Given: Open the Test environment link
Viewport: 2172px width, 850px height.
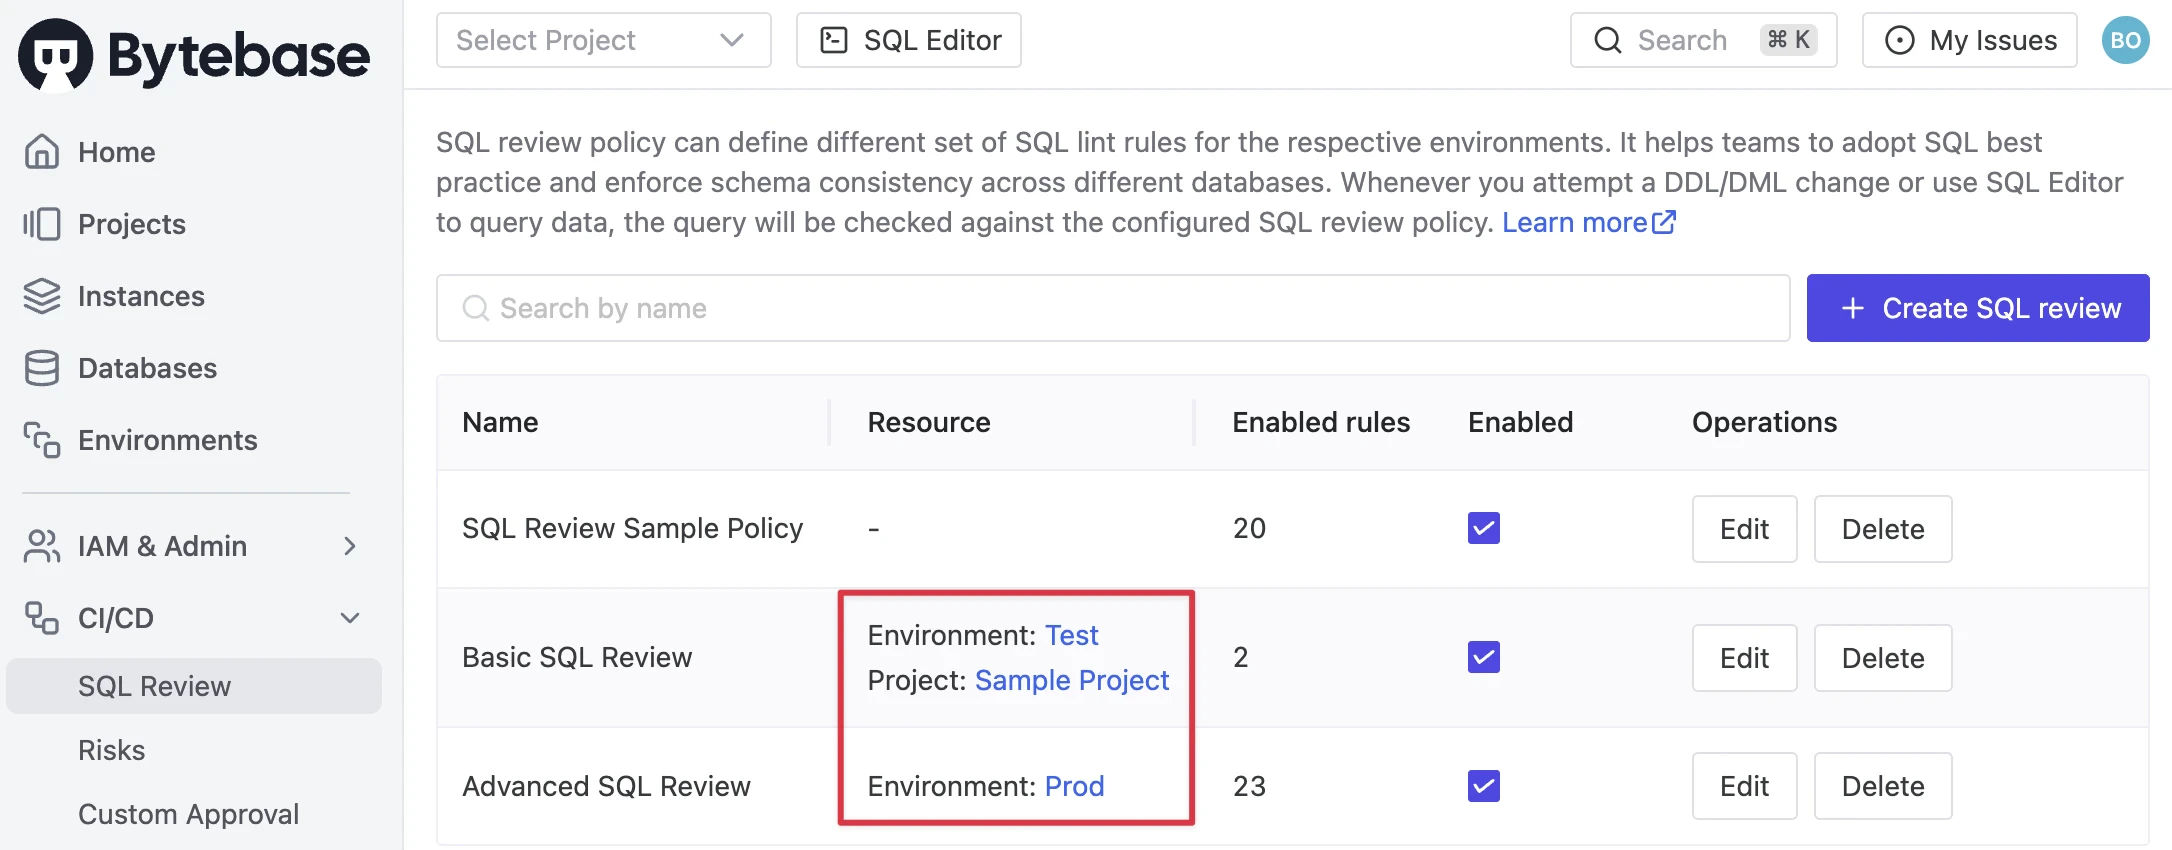Looking at the screenshot, I should pyautogui.click(x=1072, y=635).
